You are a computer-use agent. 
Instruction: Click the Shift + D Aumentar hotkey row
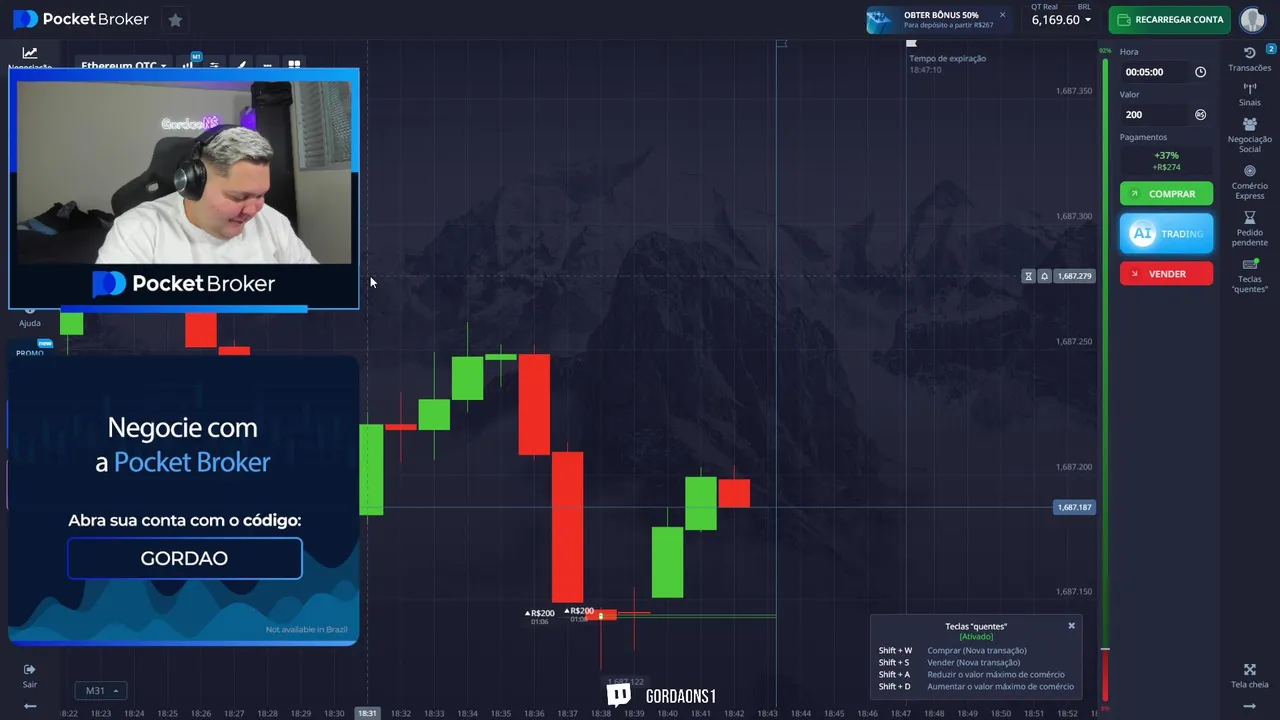pyautogui.click(x=976, y=687)
